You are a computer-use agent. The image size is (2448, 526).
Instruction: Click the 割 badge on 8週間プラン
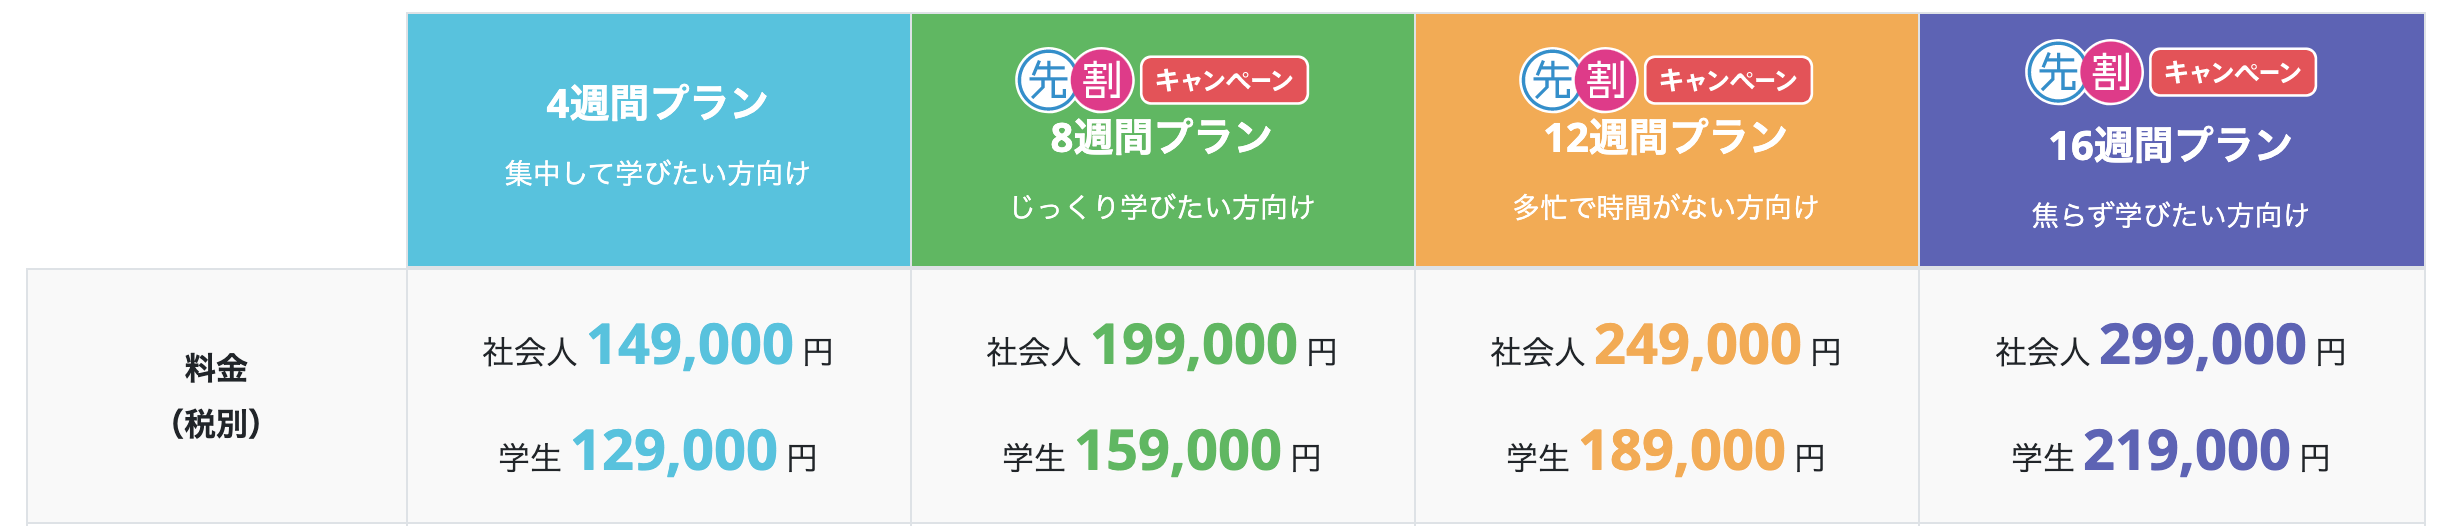pos(1102,80)
